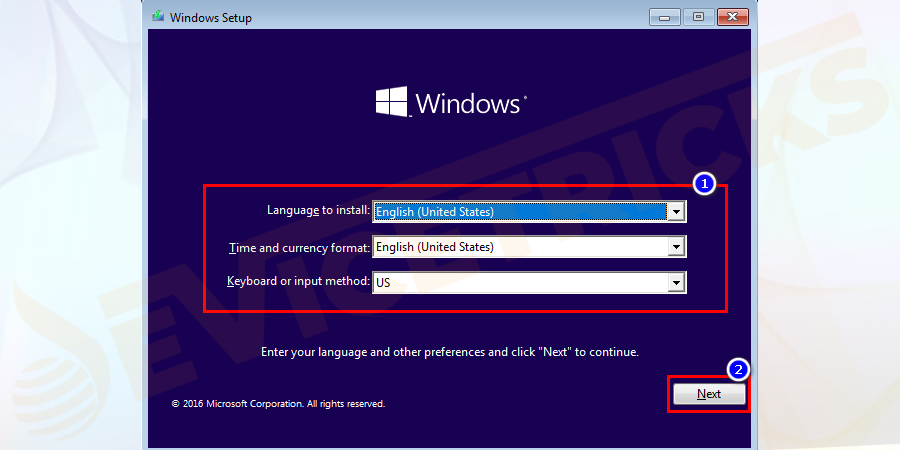
Task: Open the Keyboard or input method arrow
Action: (x=677, y=282)
